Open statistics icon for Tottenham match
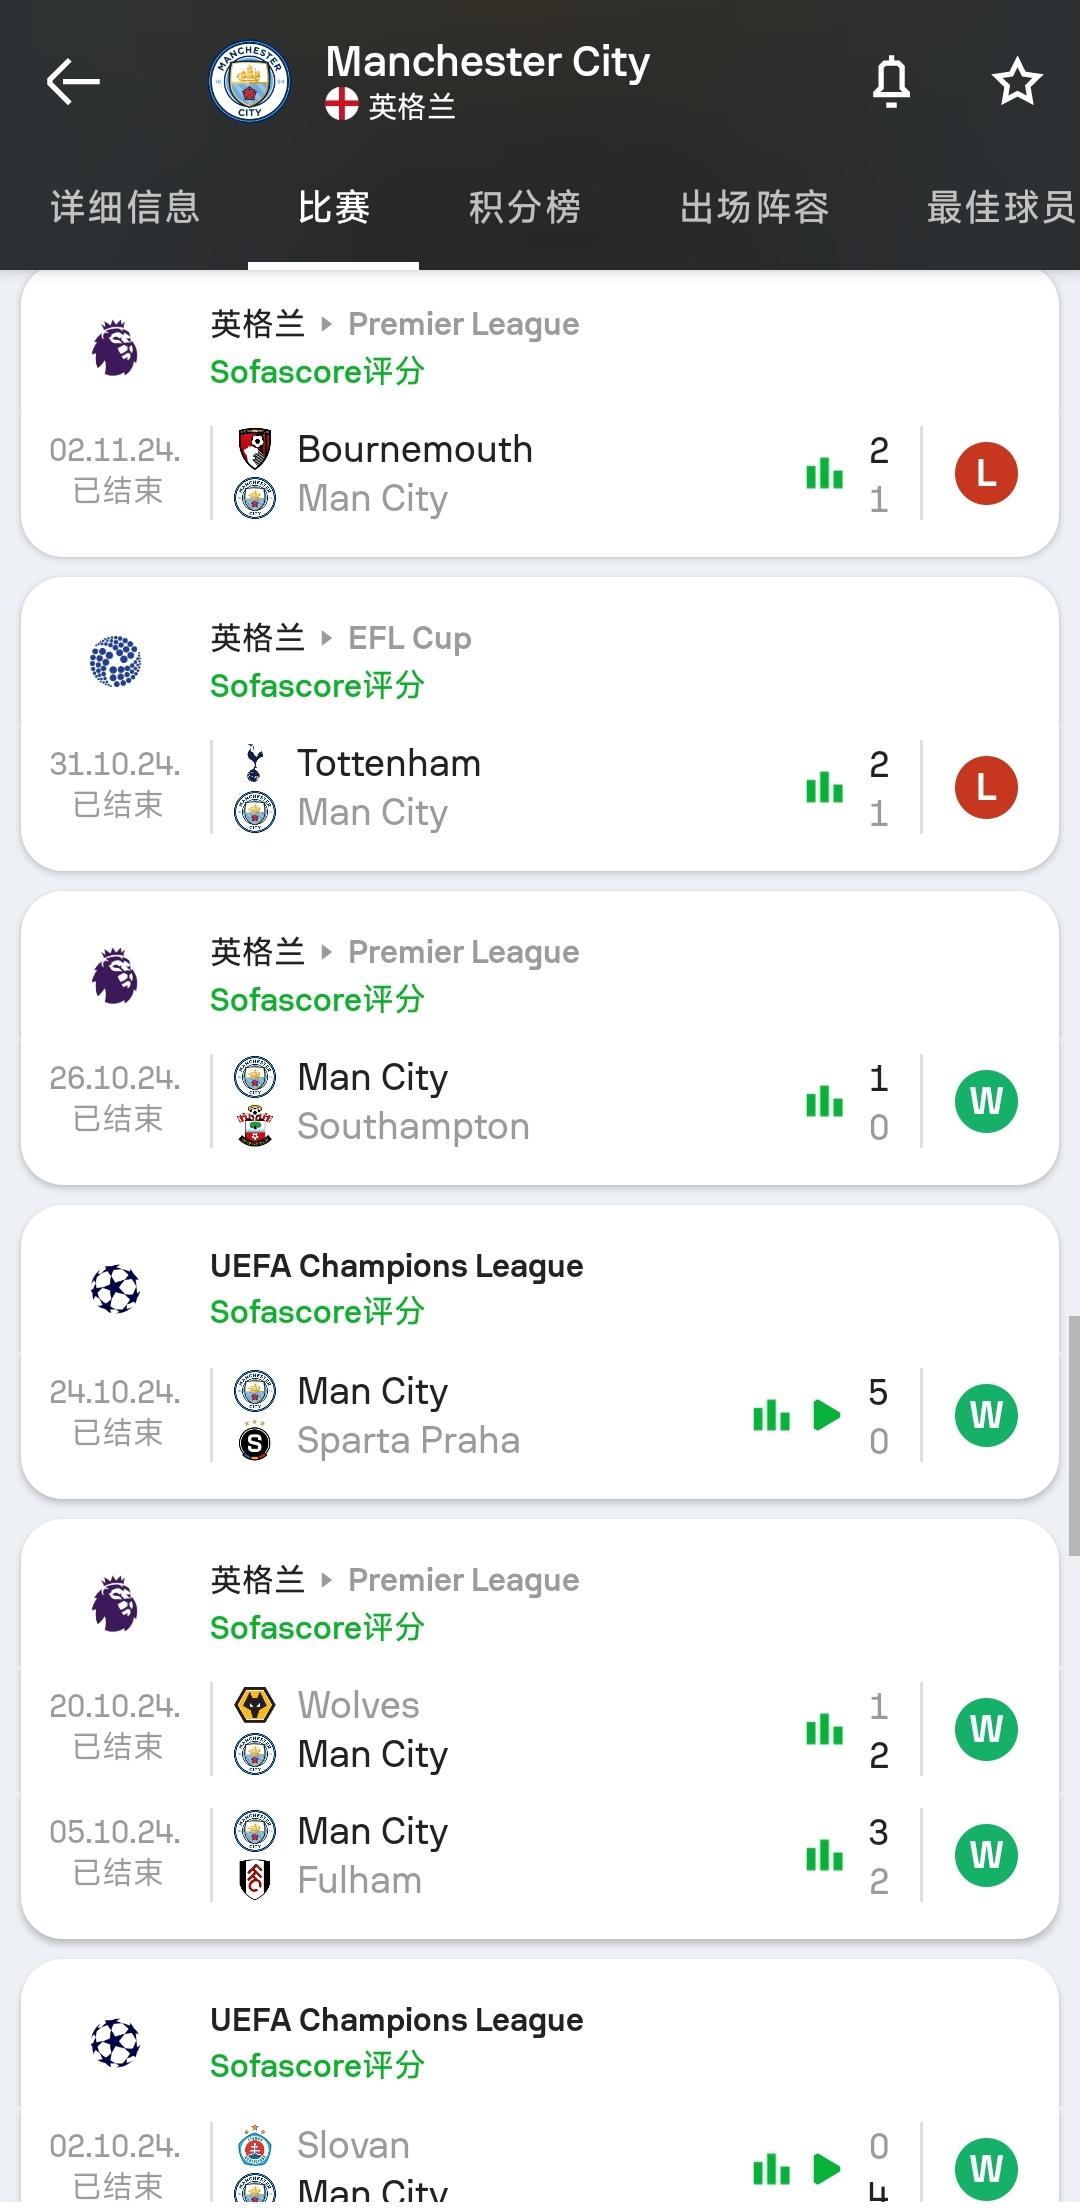The width and height of the screenshot is (1080, 2208). coord(825,788)
